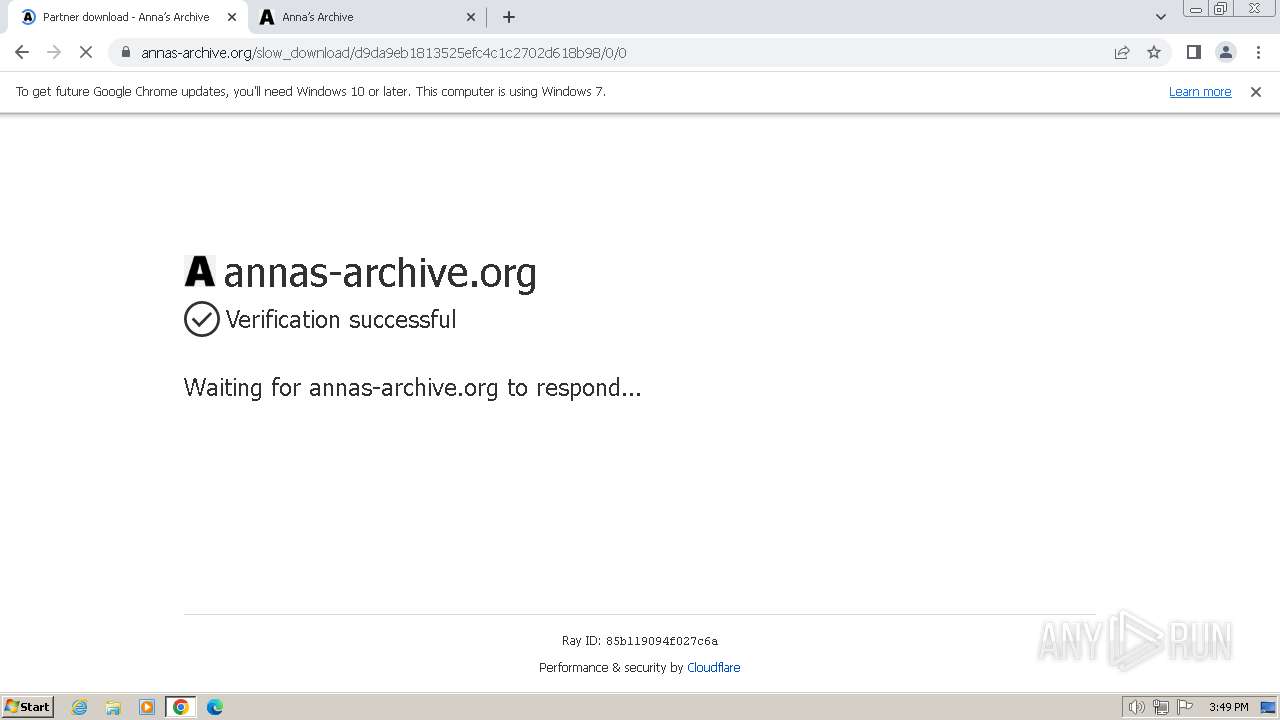This screenshot has height=720, width=1280.
Task: Open the network status tray icon
Action: (x=1161, y=707)
